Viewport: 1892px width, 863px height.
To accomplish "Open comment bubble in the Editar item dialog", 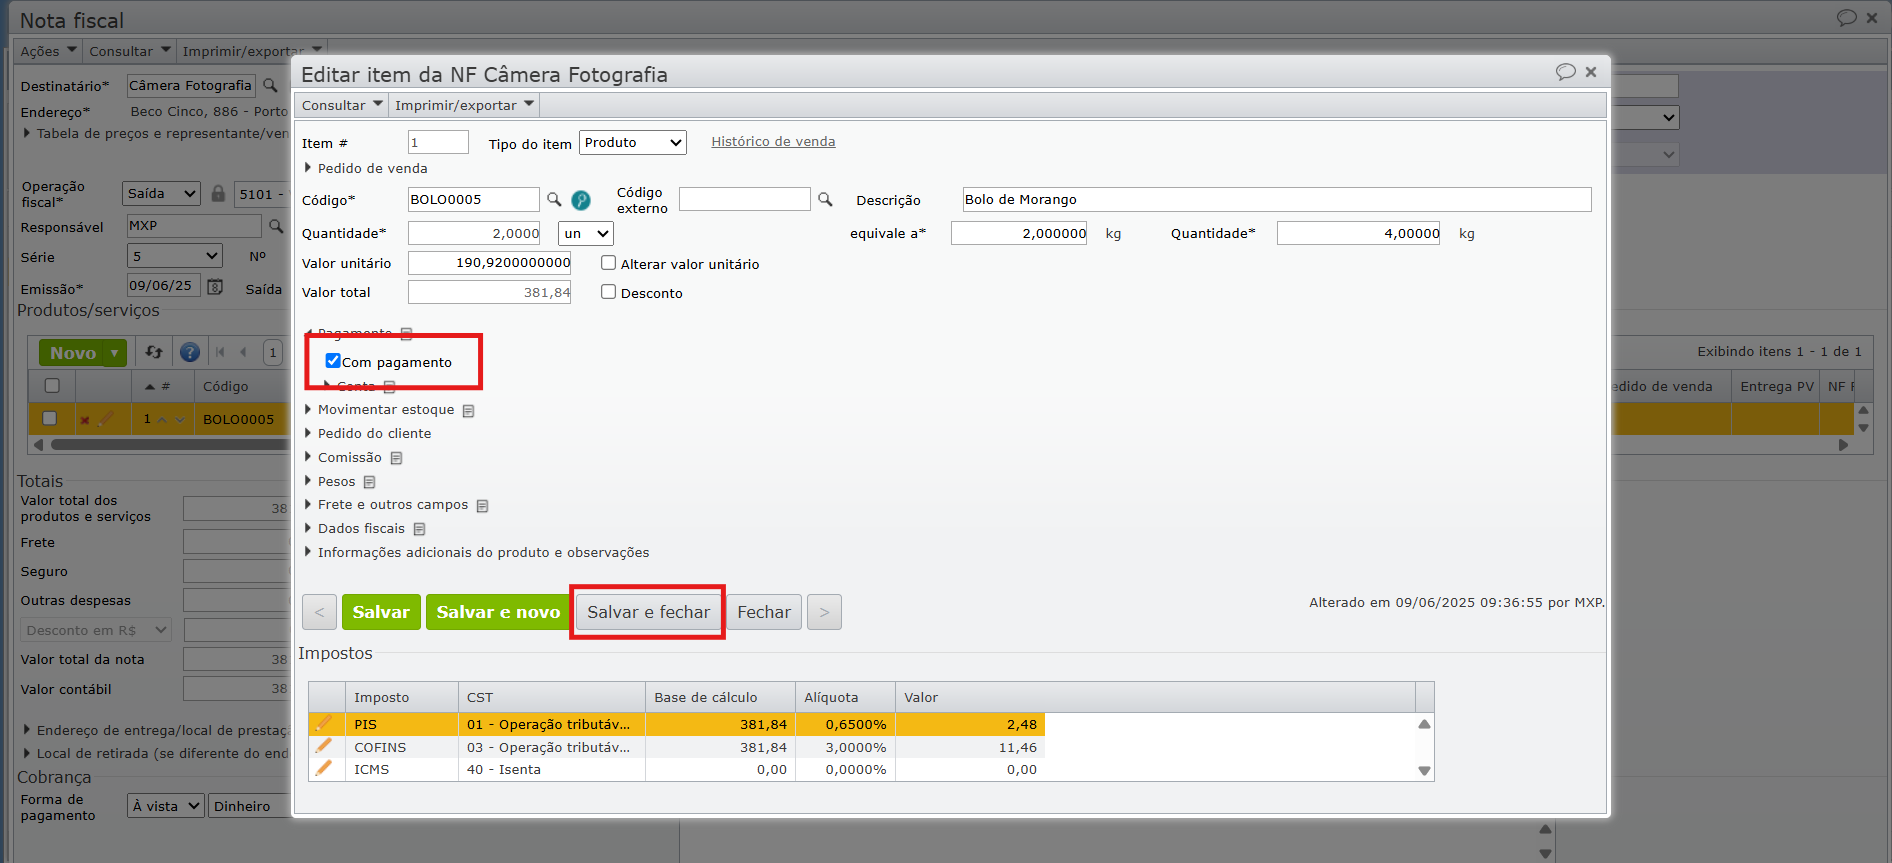I will [1565, 72].
